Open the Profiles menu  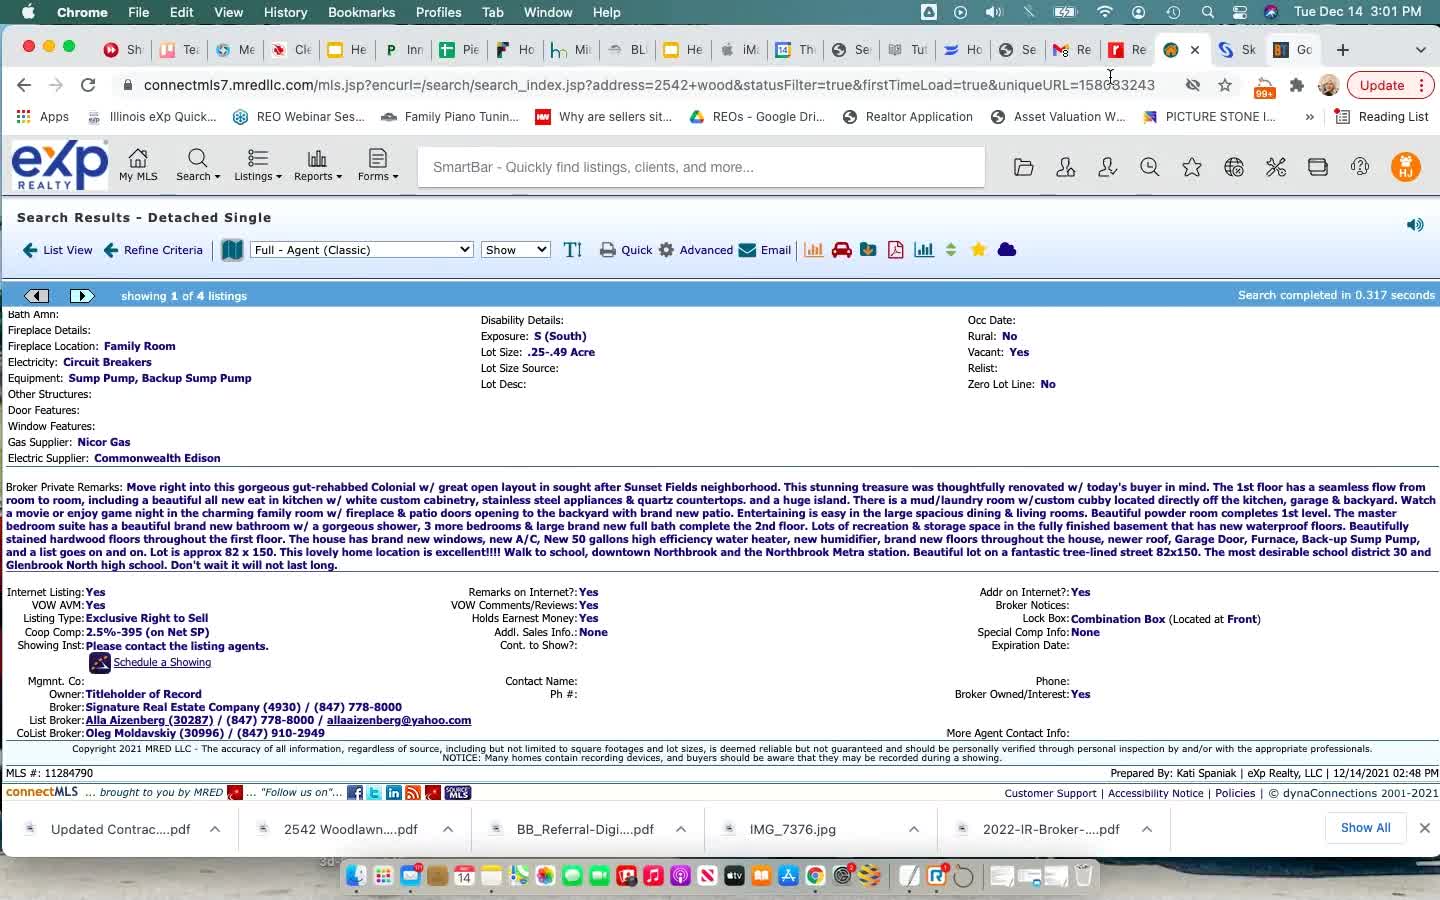pos(438,12)
